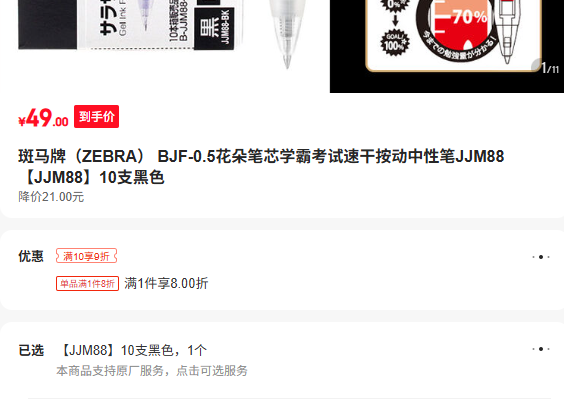Select the 单品满1件8折 promotion tag
The height and width of the screenshot is (414, 564).
click(87, 283)
